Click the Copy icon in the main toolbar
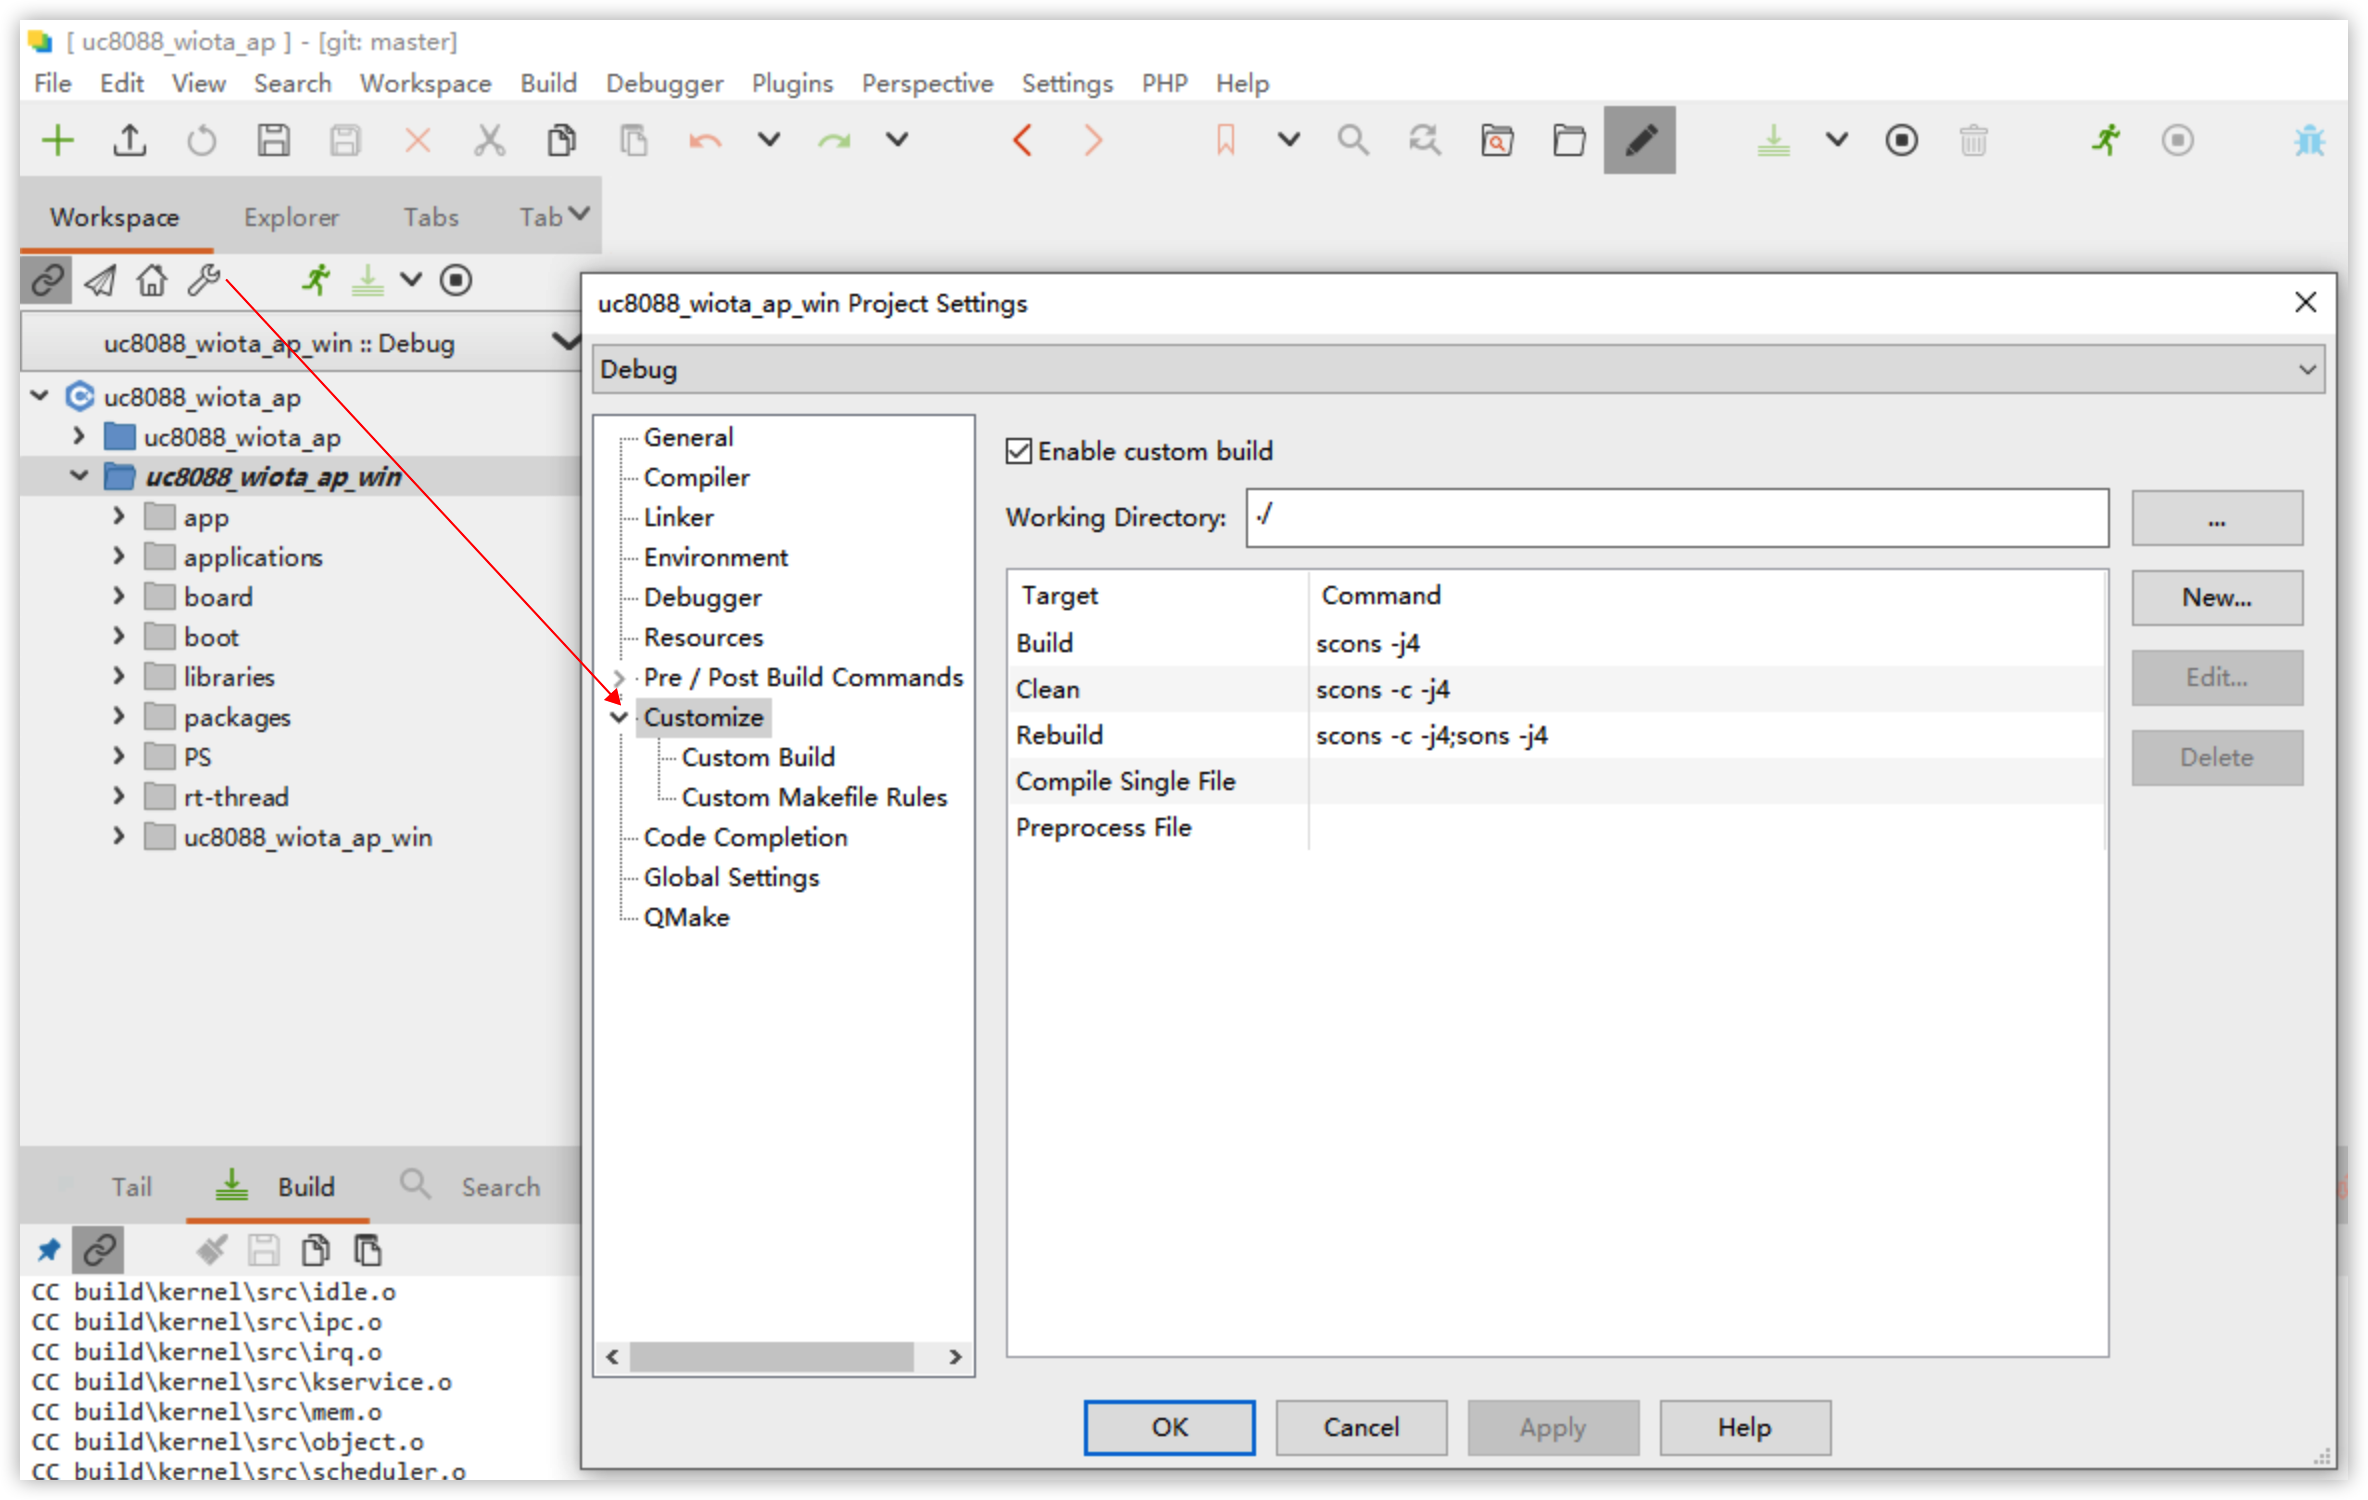This screenshot has height=1500, width=2368. 561,140
